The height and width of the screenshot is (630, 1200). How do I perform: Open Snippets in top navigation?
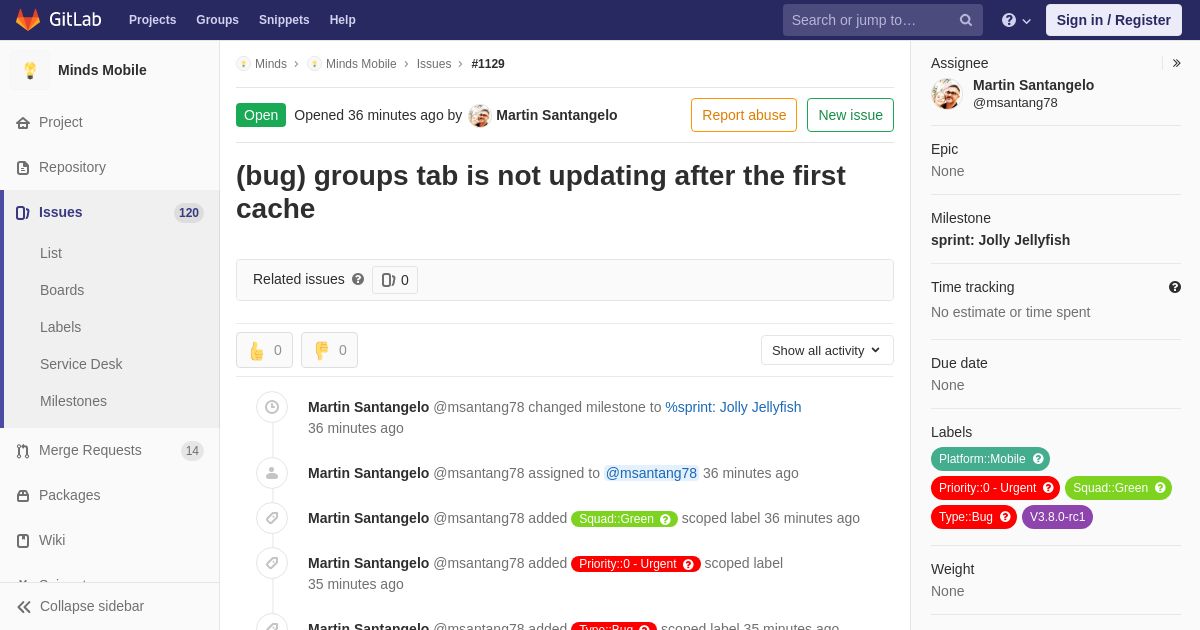[284, 20]
